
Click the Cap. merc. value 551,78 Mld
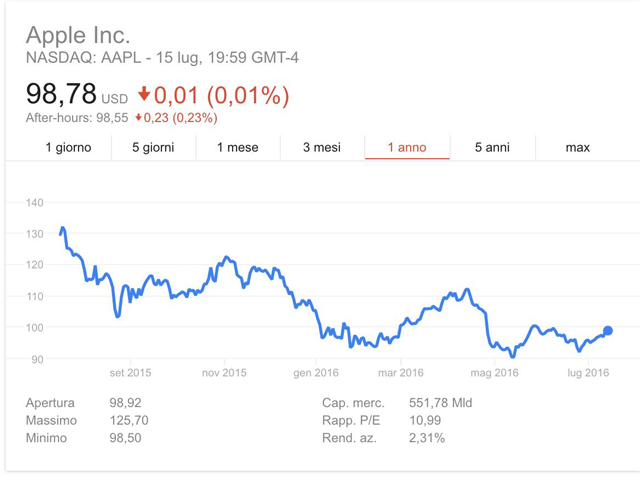440,403
